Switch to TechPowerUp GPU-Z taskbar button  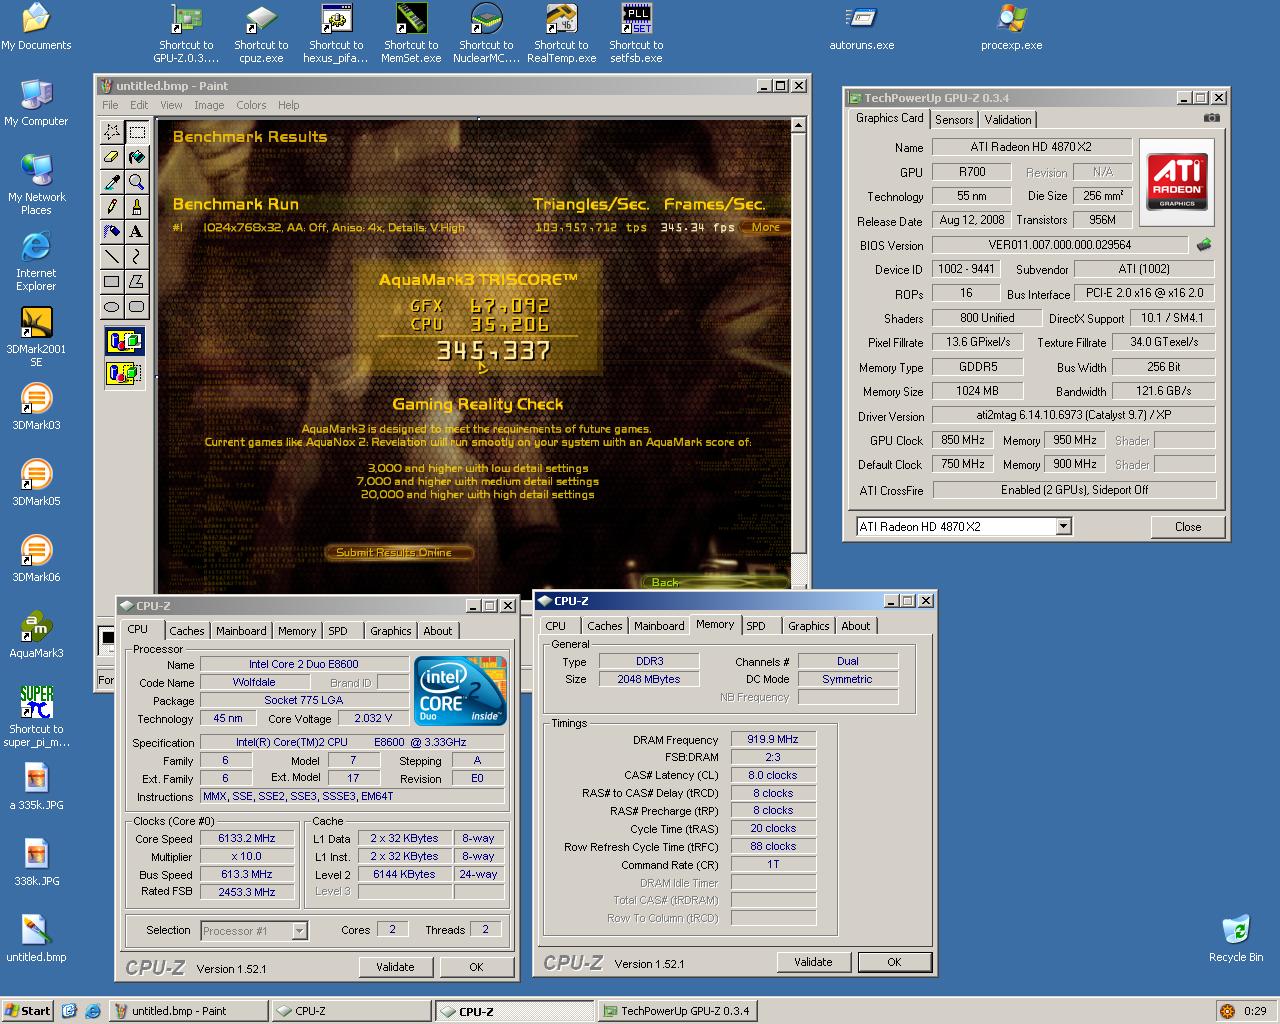pos(677,1011)
